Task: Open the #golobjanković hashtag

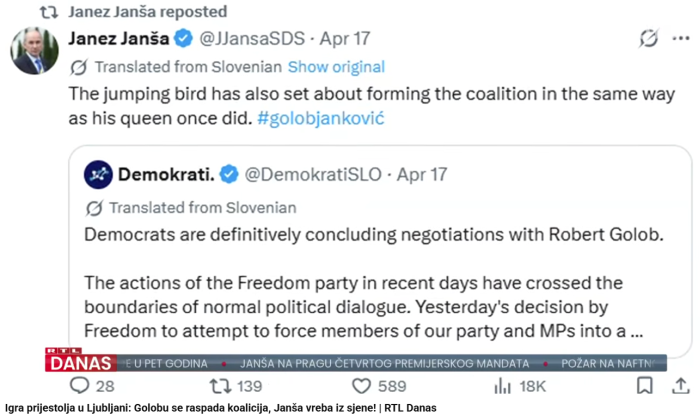Action: point(321,117)
